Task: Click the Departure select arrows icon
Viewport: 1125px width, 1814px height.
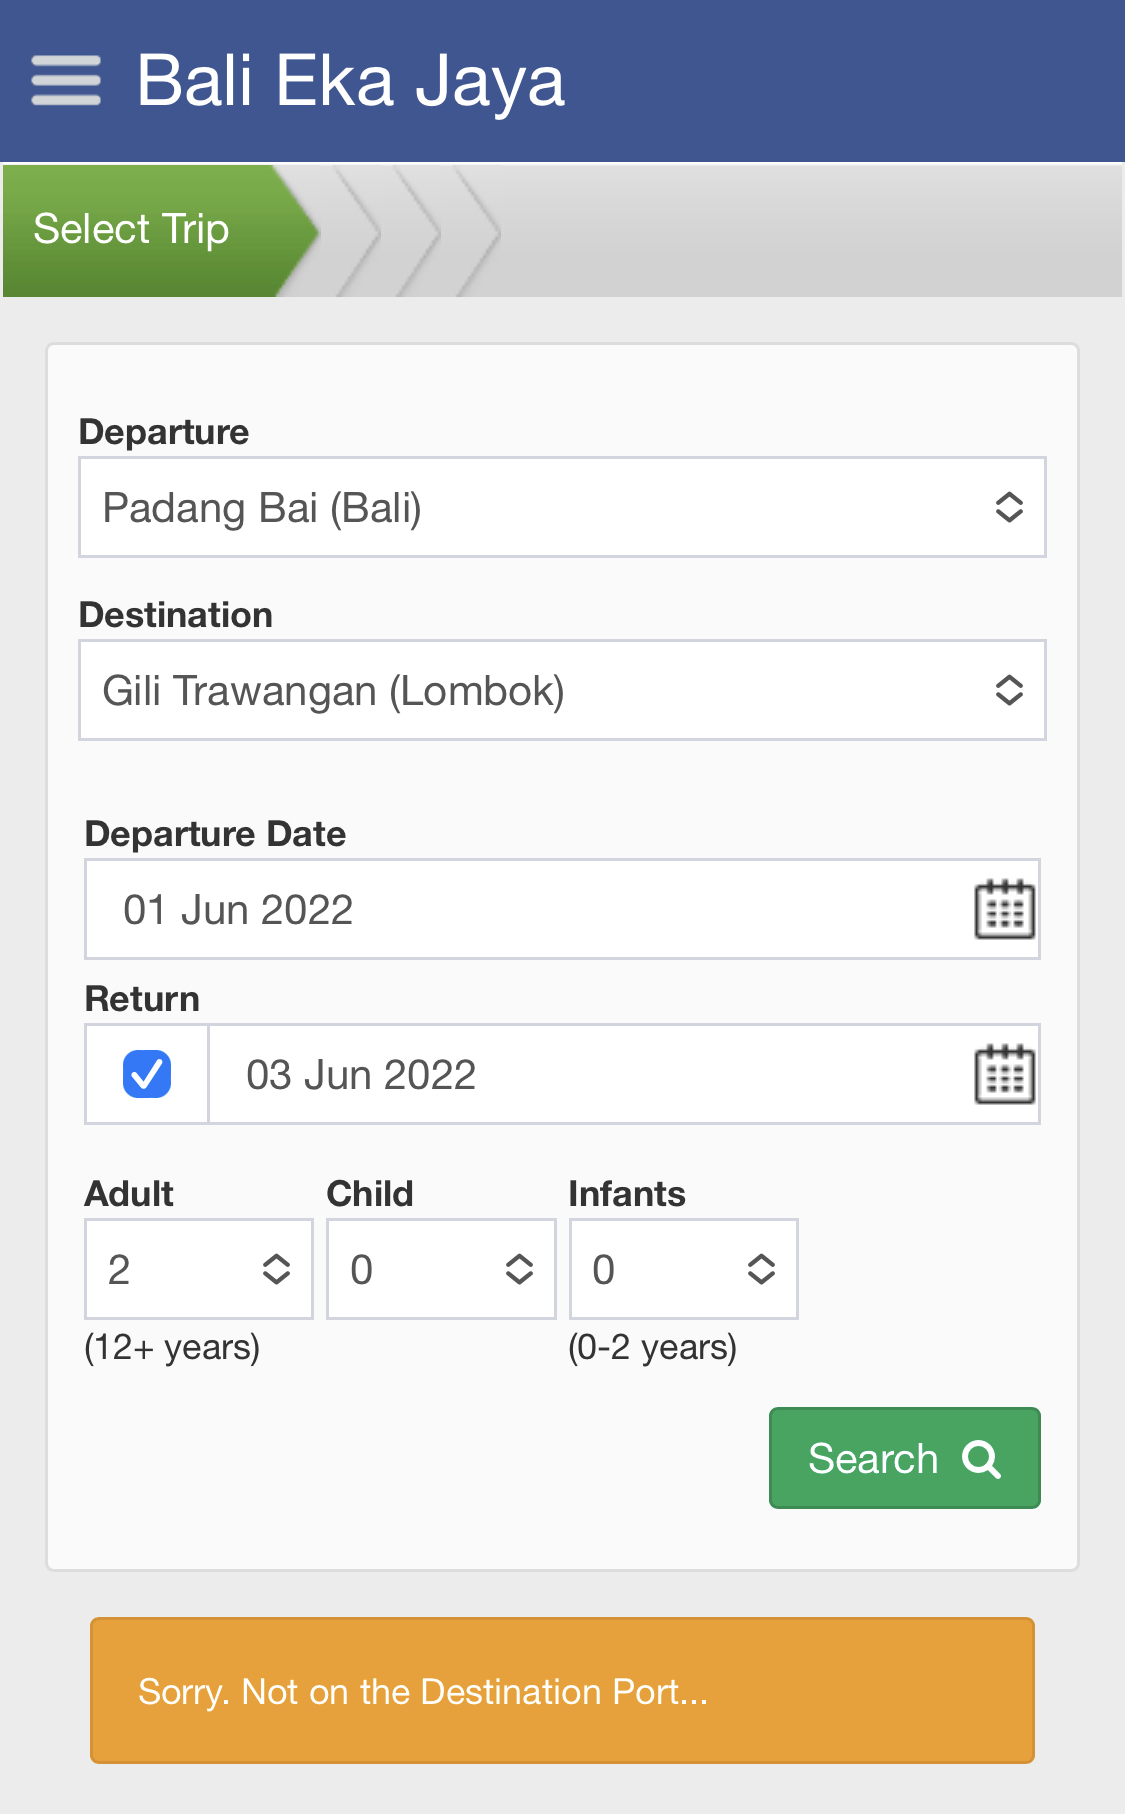Action: tap(1009, 507)
